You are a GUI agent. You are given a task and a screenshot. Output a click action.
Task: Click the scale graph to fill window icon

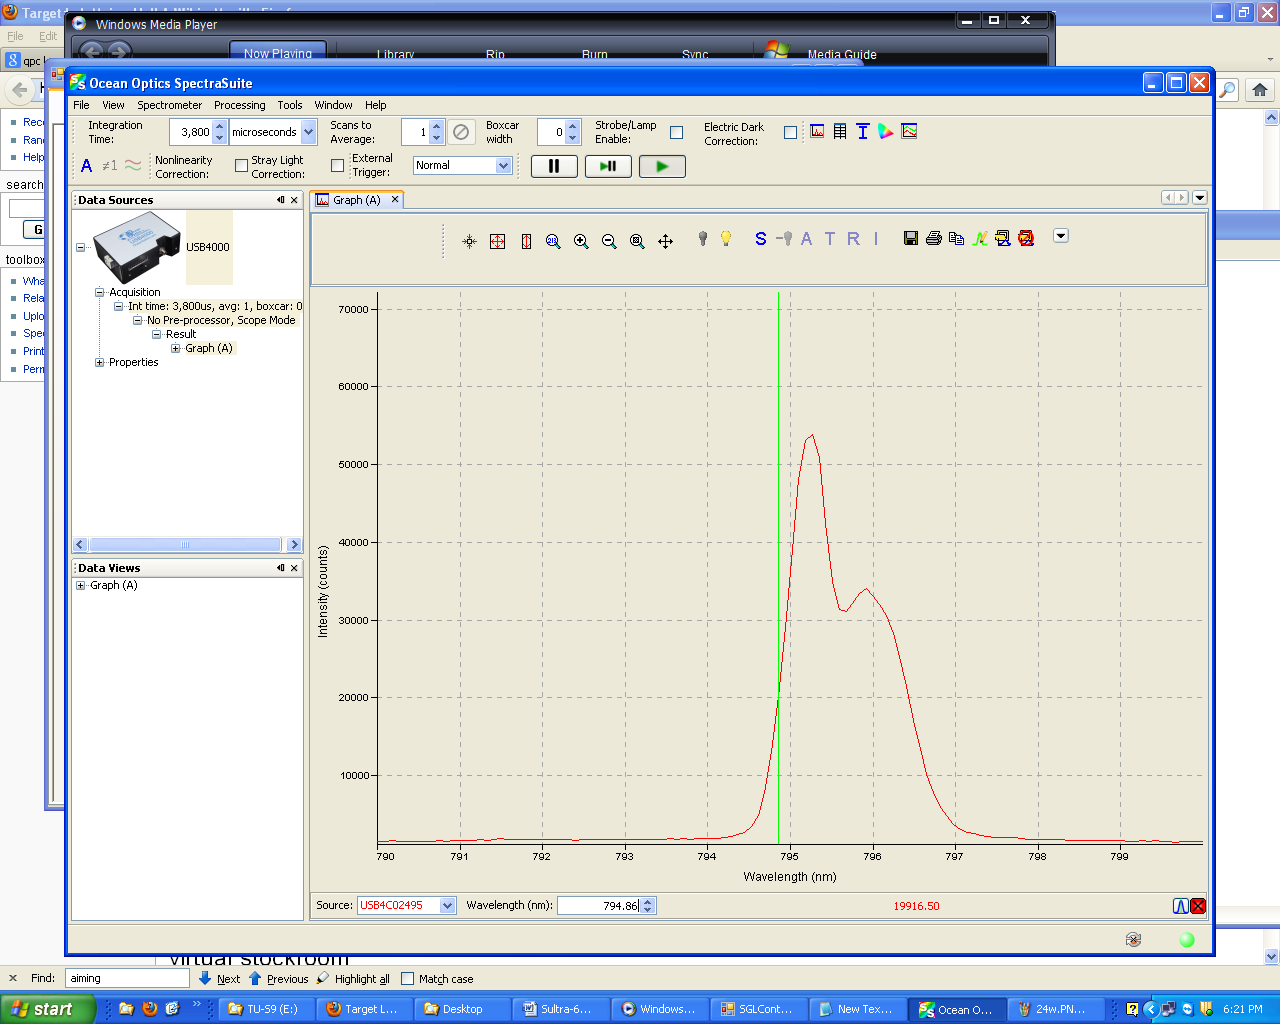pyautogui.click(x=497, y=241)
